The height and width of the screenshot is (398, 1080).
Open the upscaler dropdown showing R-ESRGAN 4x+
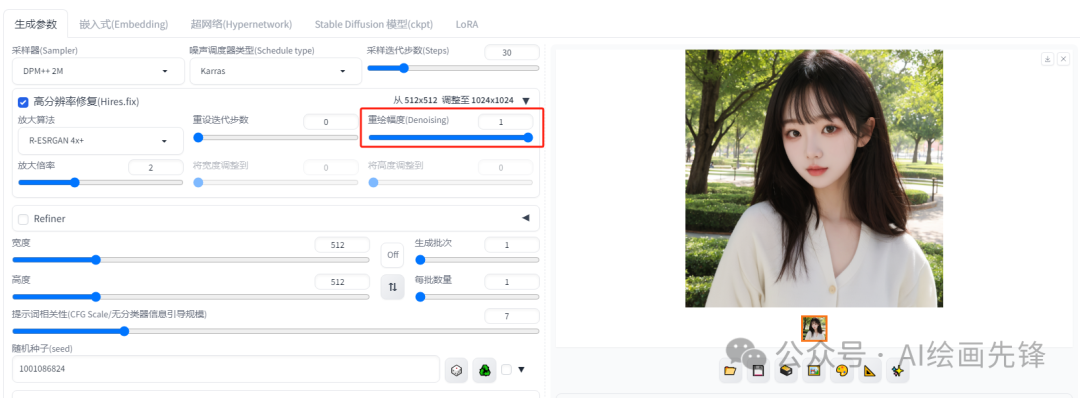pos(101,140)
